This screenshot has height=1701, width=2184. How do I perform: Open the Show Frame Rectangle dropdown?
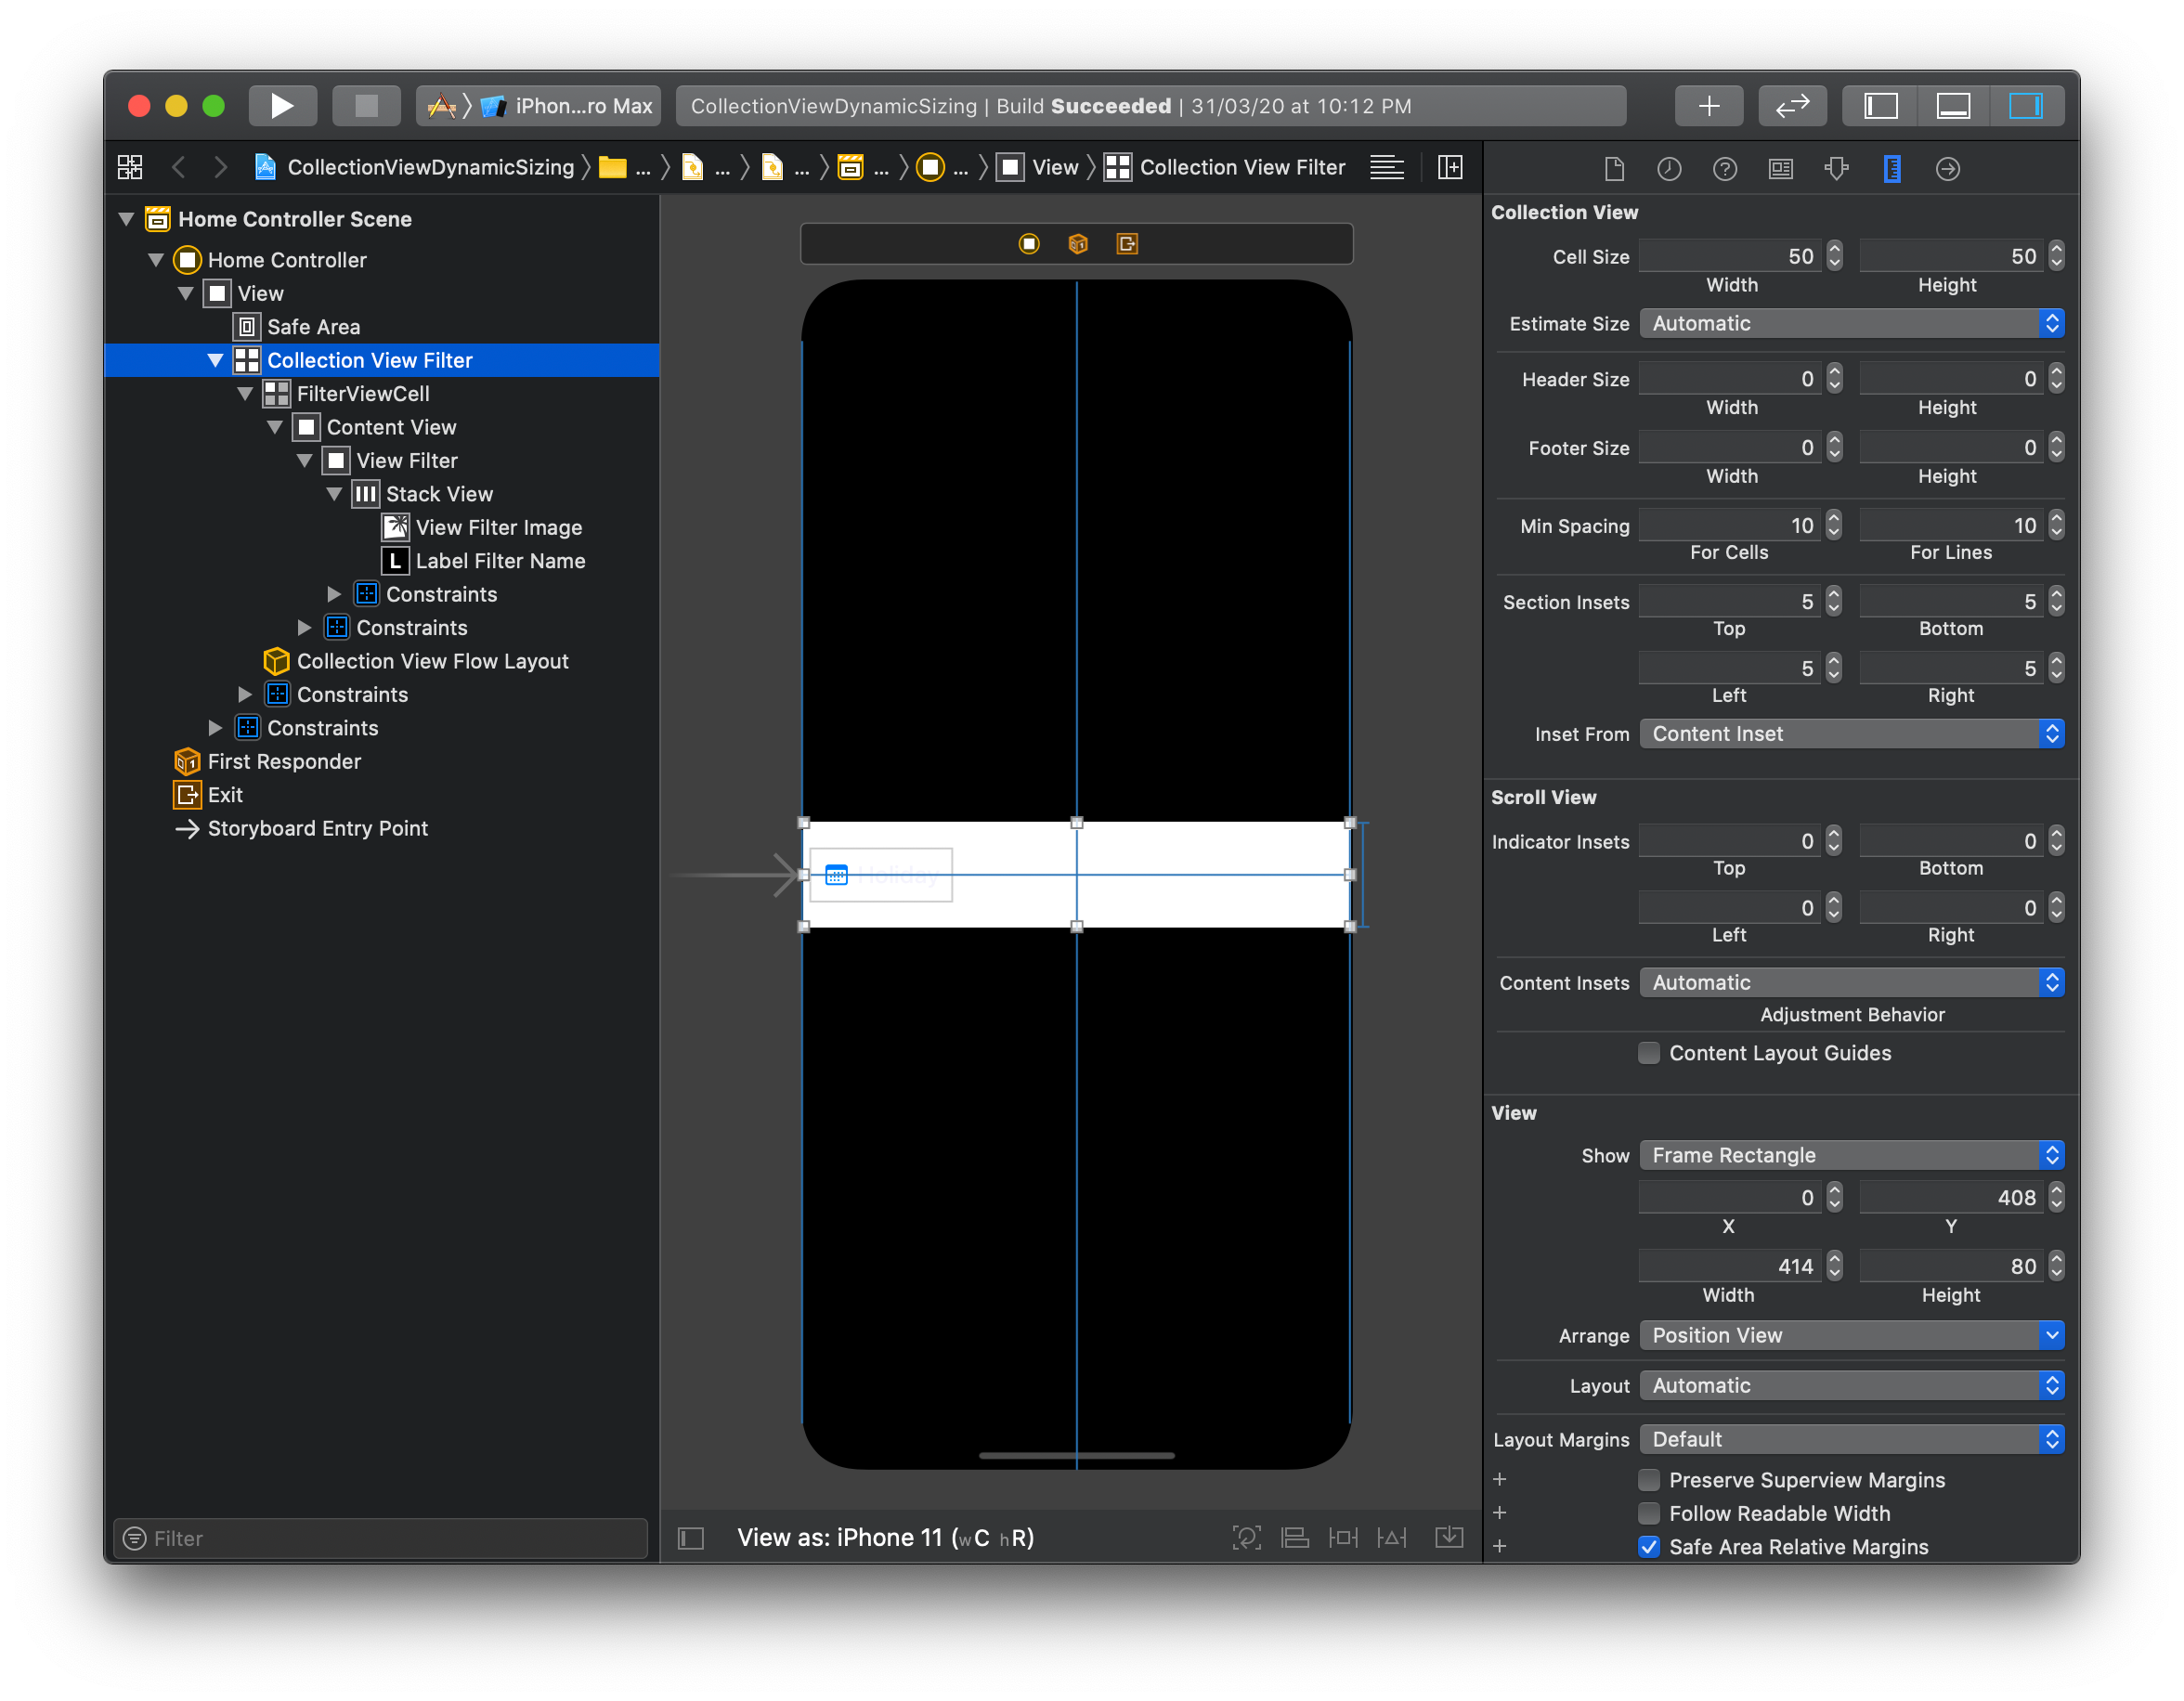pos(1852,1156)
